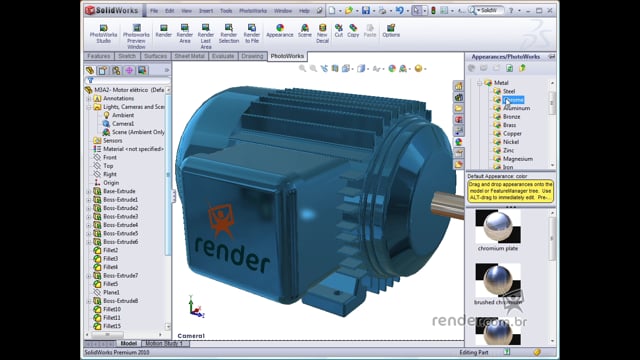Open the FeatureManager design tree tab

90,71
